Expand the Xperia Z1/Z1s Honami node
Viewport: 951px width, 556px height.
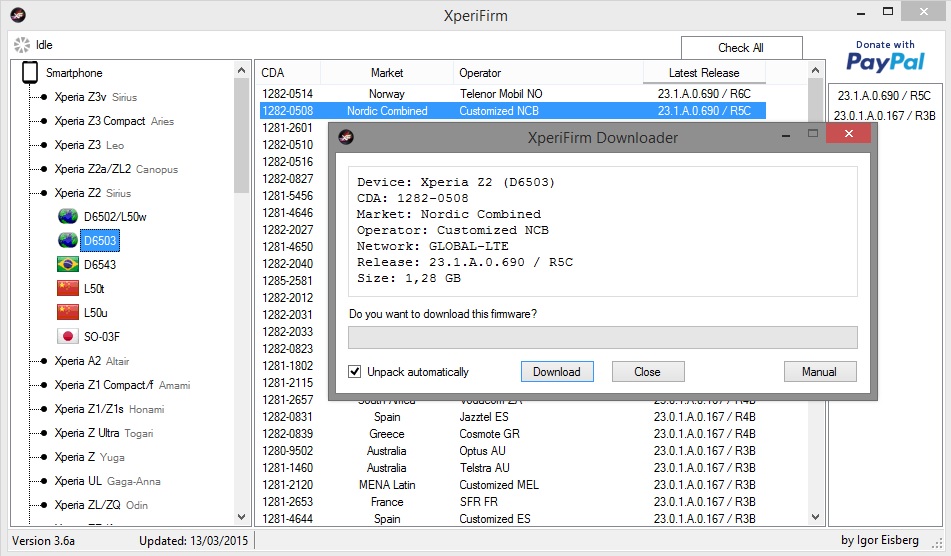[43, 409]
